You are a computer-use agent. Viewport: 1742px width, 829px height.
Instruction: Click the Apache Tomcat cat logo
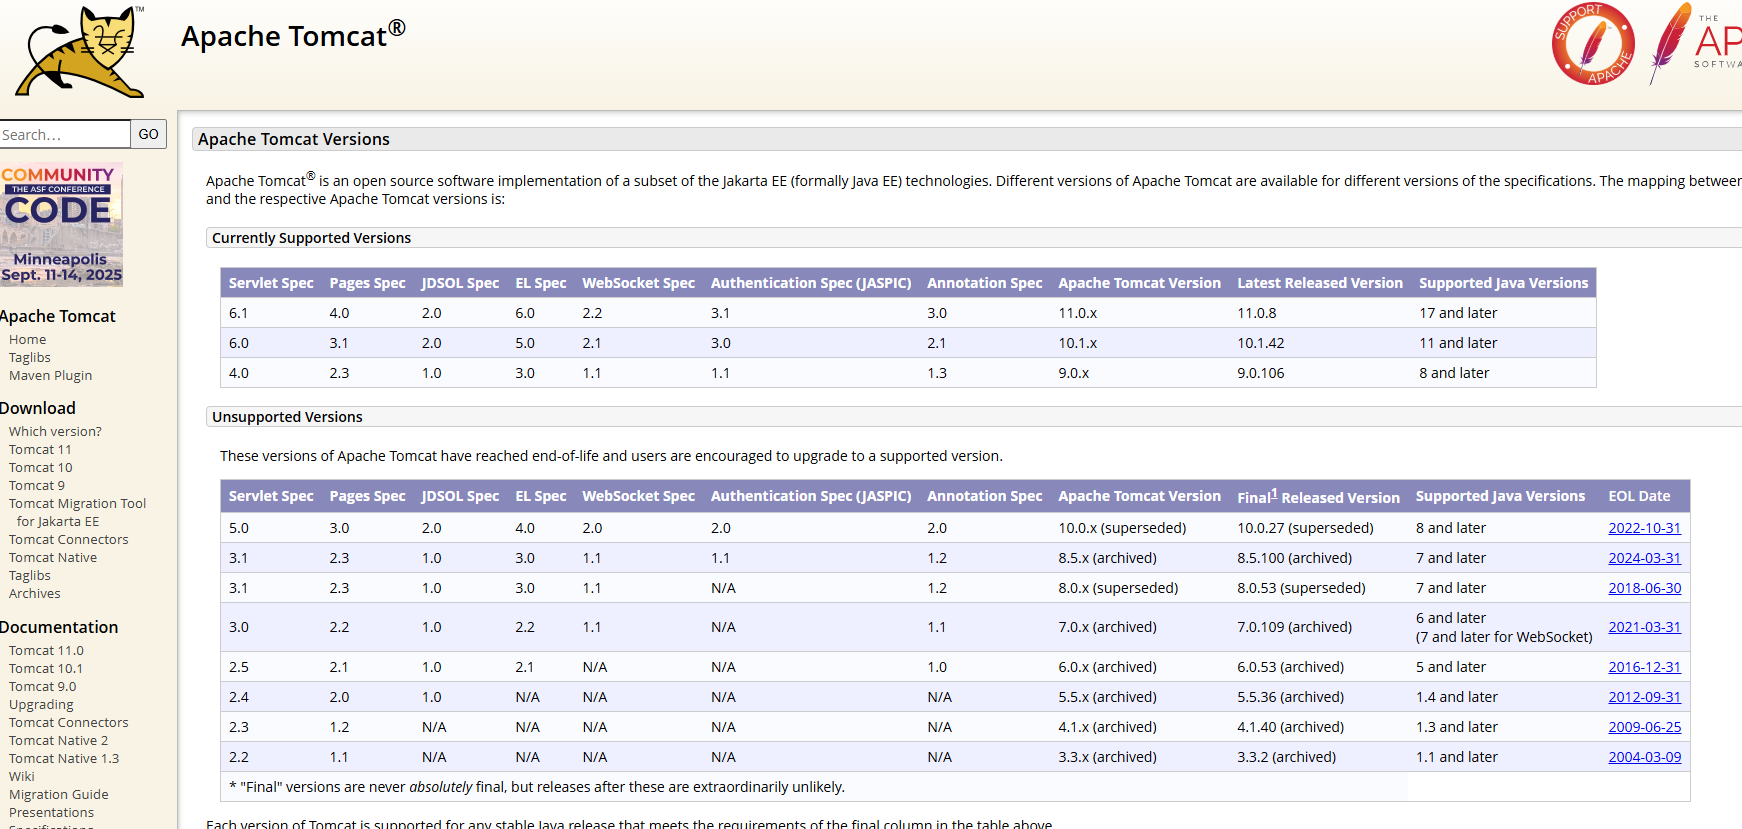coord(80,52)
